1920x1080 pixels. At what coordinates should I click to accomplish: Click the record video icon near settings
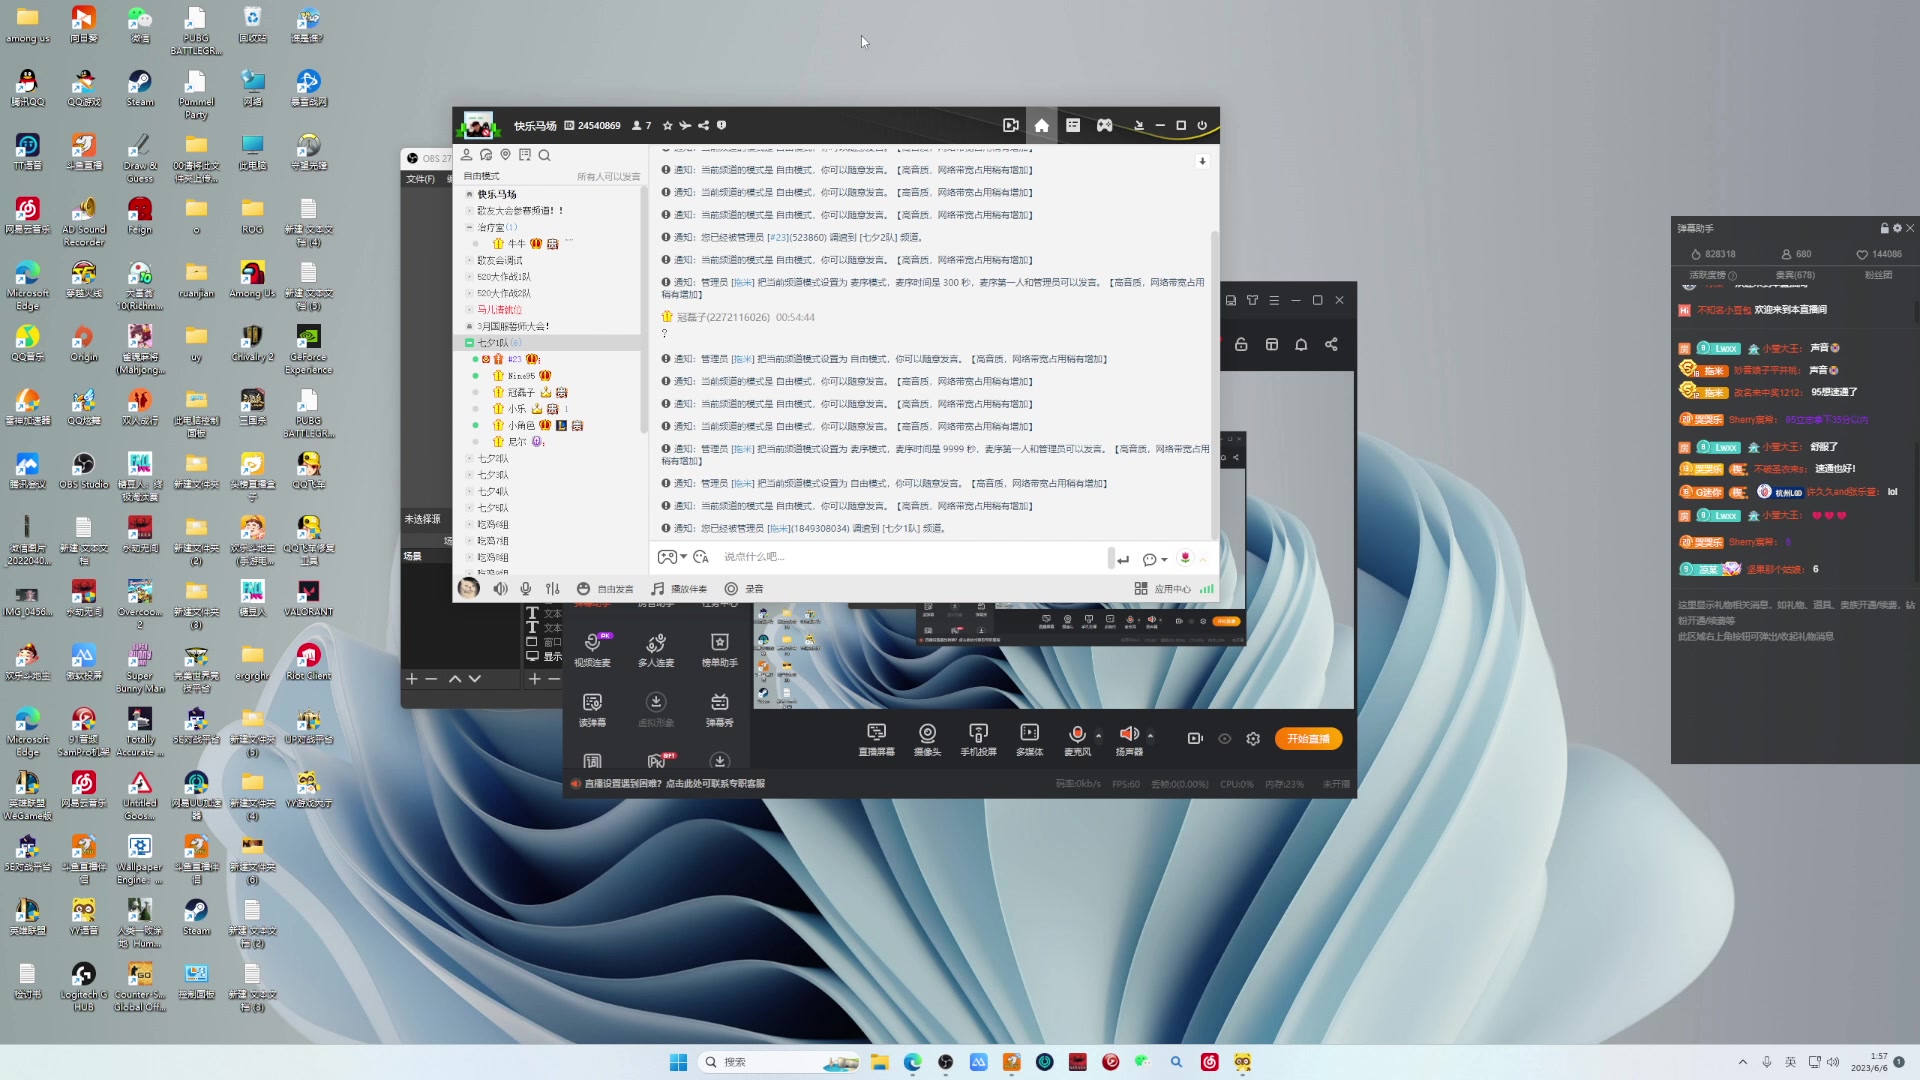coord(1195,738)
